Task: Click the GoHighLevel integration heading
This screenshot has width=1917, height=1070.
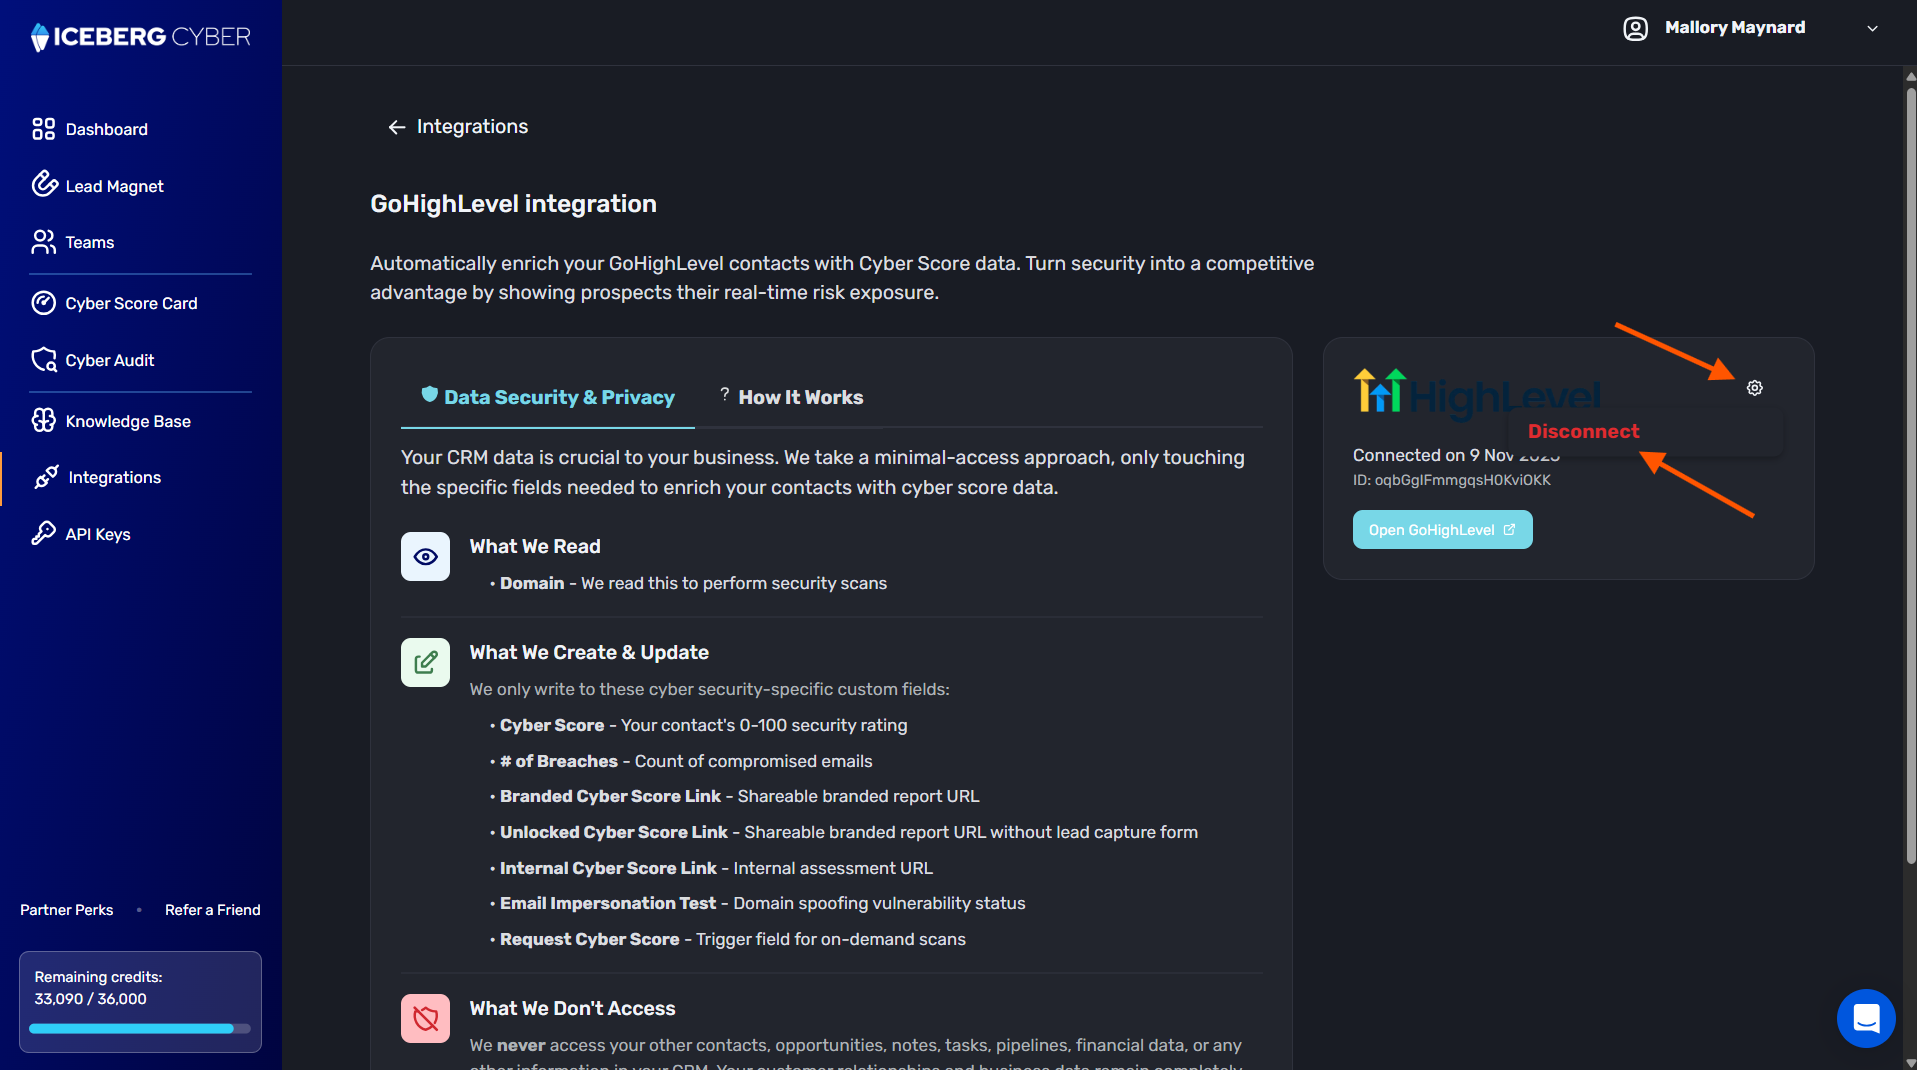Action: point(513,204)
